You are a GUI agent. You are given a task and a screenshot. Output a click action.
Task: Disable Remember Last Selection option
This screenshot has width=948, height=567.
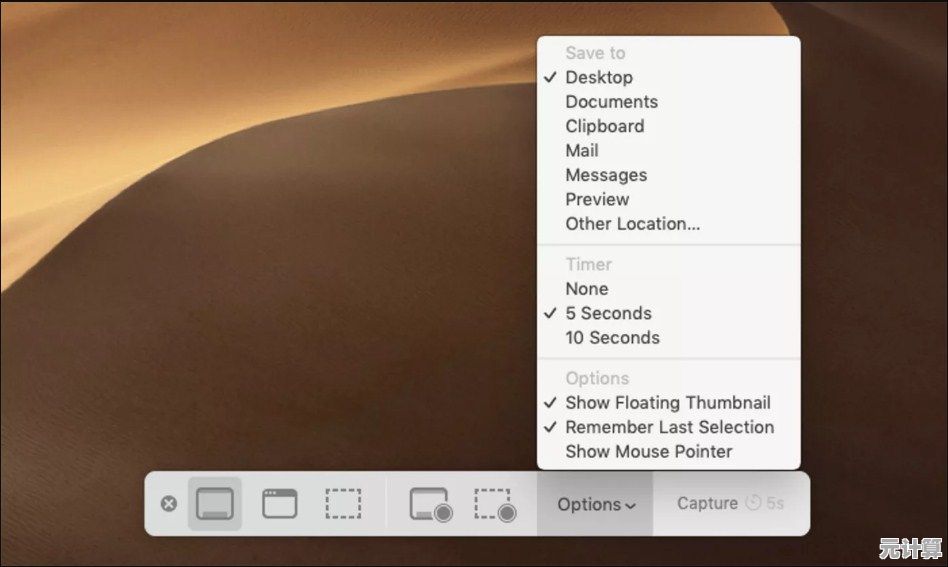click(669, 427)
